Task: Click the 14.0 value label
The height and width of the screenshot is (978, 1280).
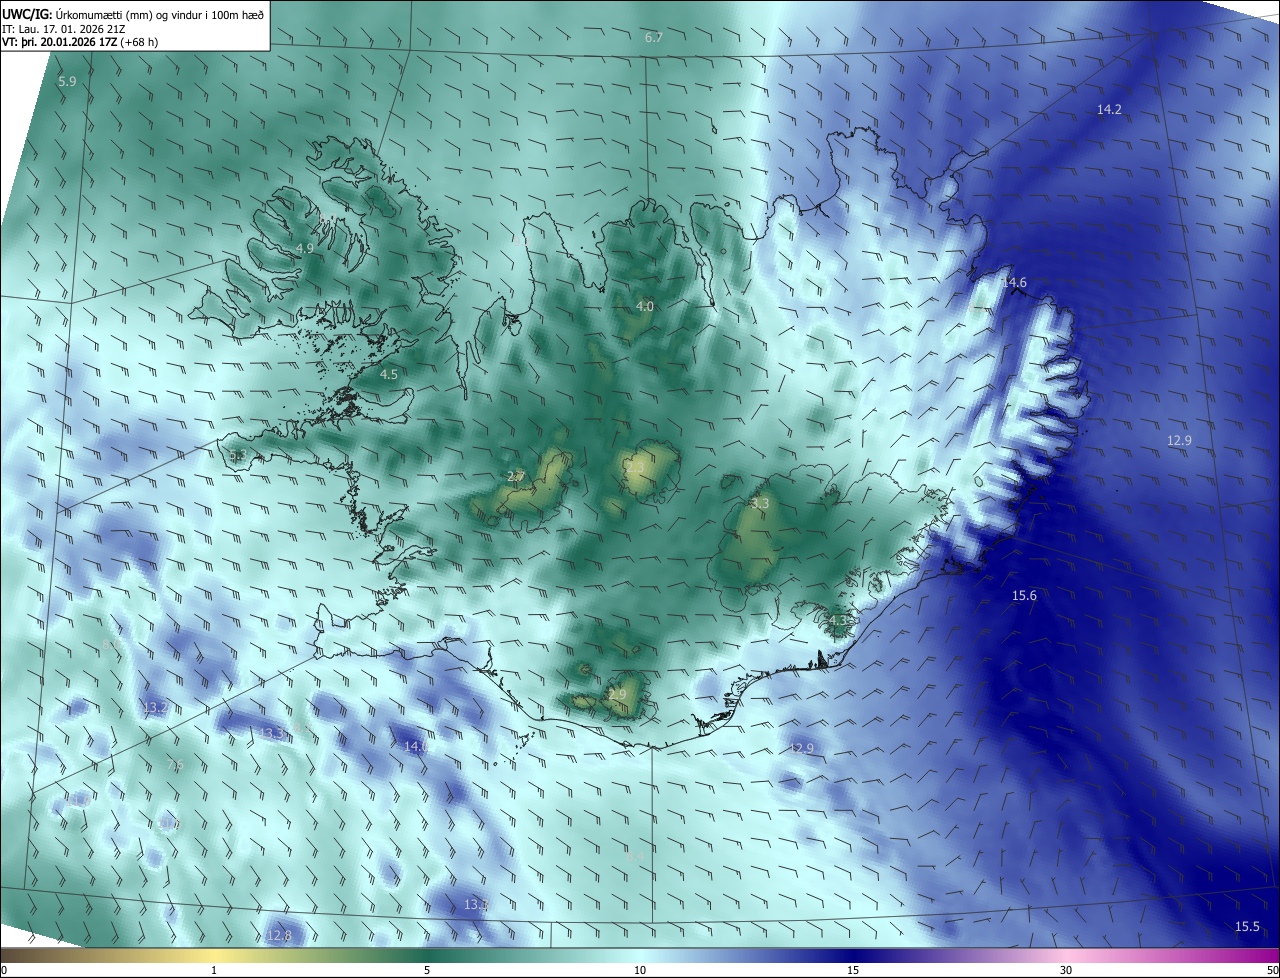Action: coord(416,747)
